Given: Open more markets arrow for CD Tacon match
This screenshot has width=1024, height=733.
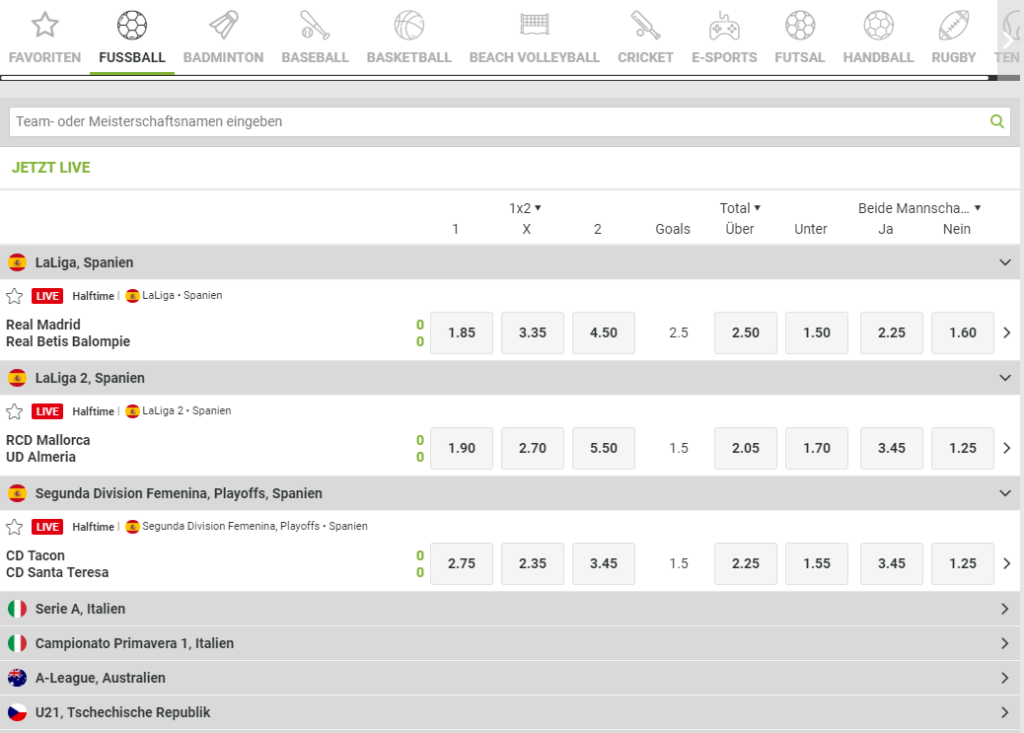Looking at the screenshot, I should tap(1007, 563).
